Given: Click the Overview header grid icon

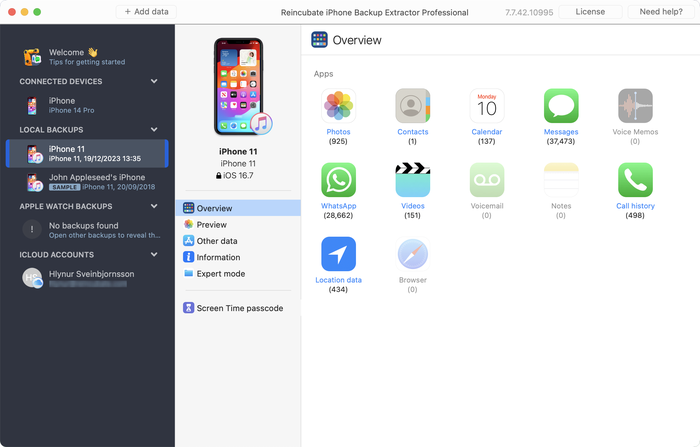Looking at the screenshot, I should click(x=319, y=40).
